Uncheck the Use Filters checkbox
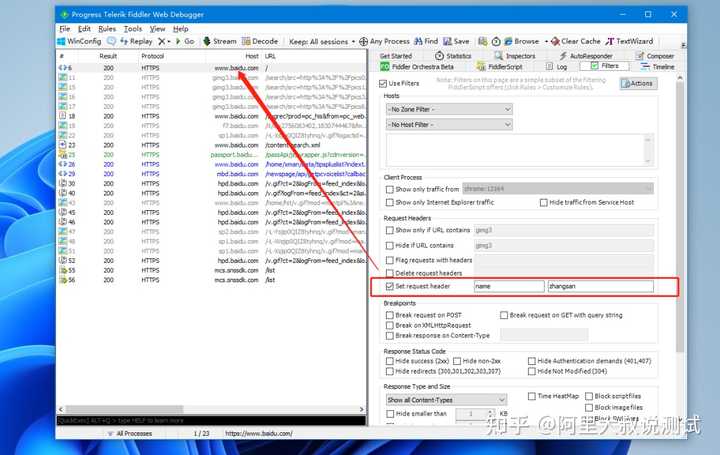 point(383,84)
